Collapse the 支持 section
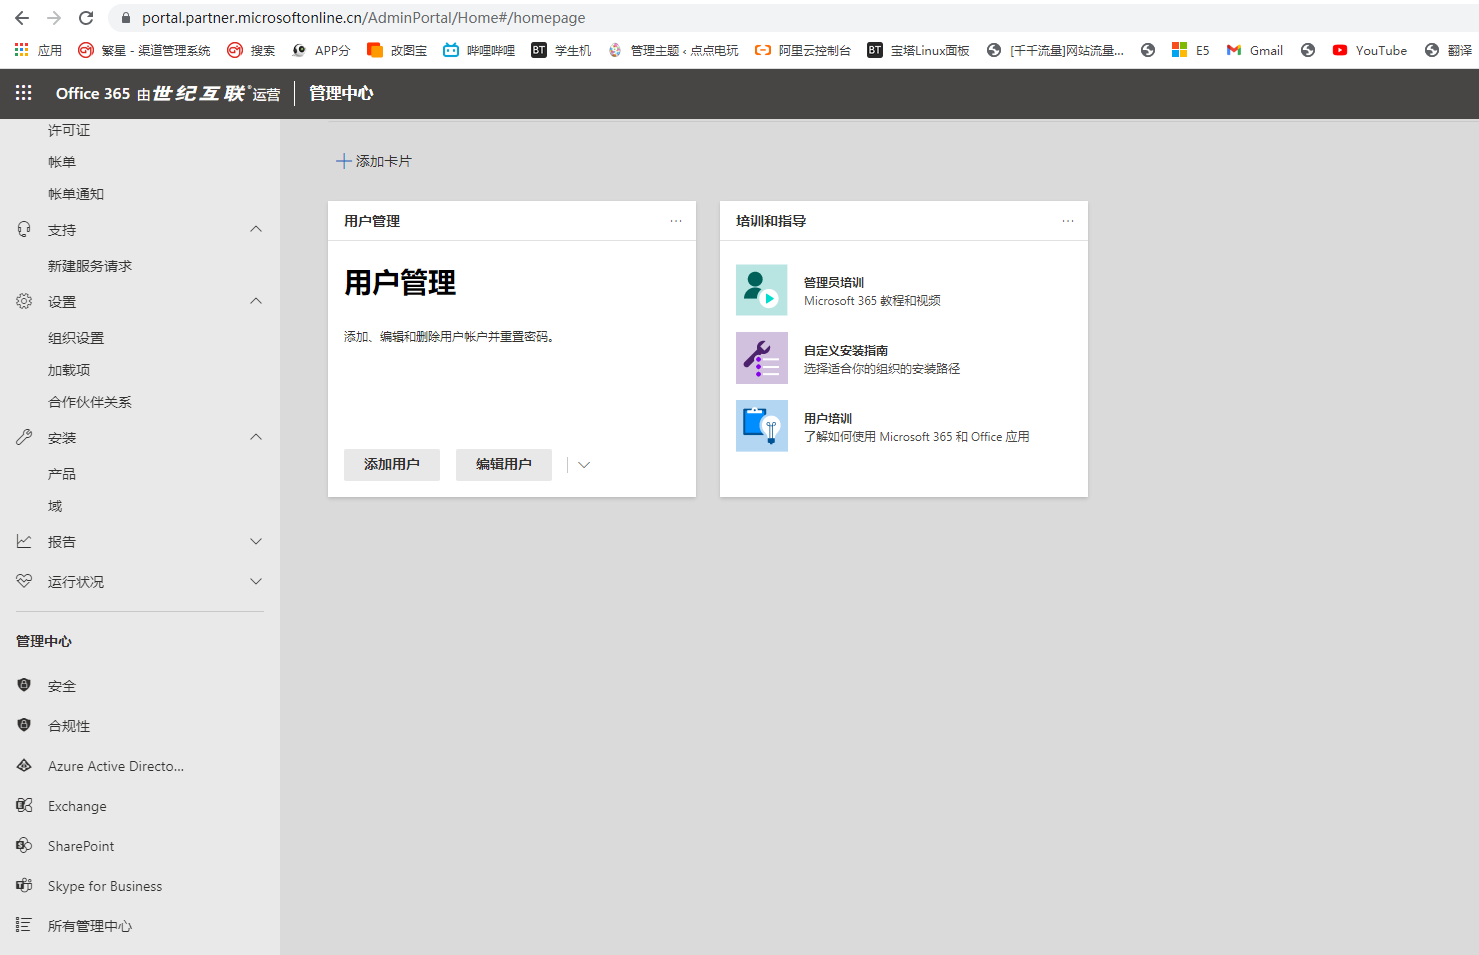Viewport: 1479px width, 955px height. 256,229
